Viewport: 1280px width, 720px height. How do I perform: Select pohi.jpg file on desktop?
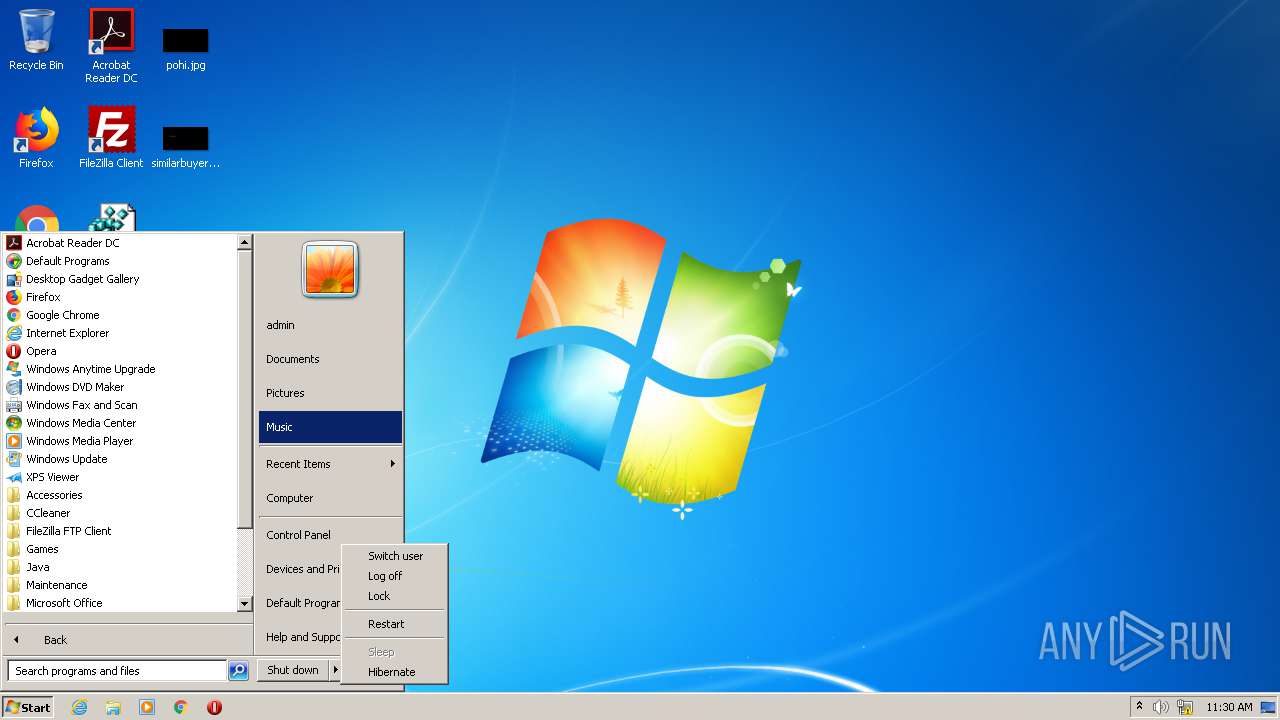click(x=186, y=49)
